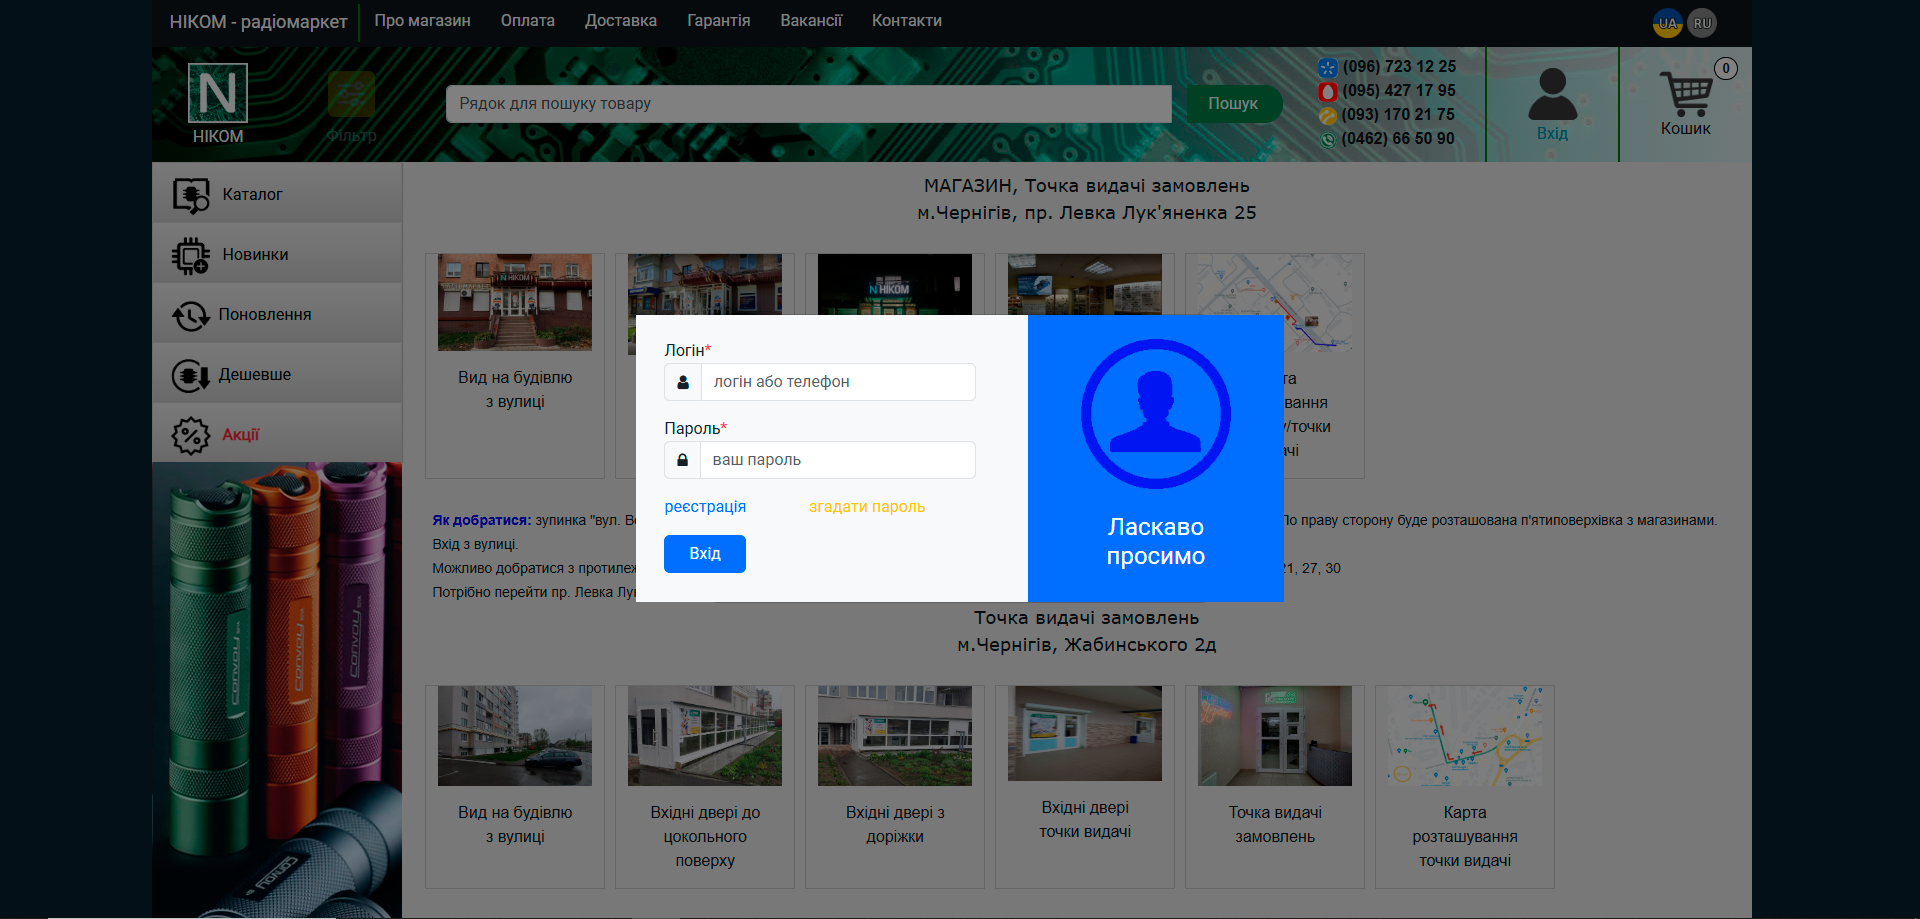Click Vodafone phone icon (095) number

pos(1327,91)
